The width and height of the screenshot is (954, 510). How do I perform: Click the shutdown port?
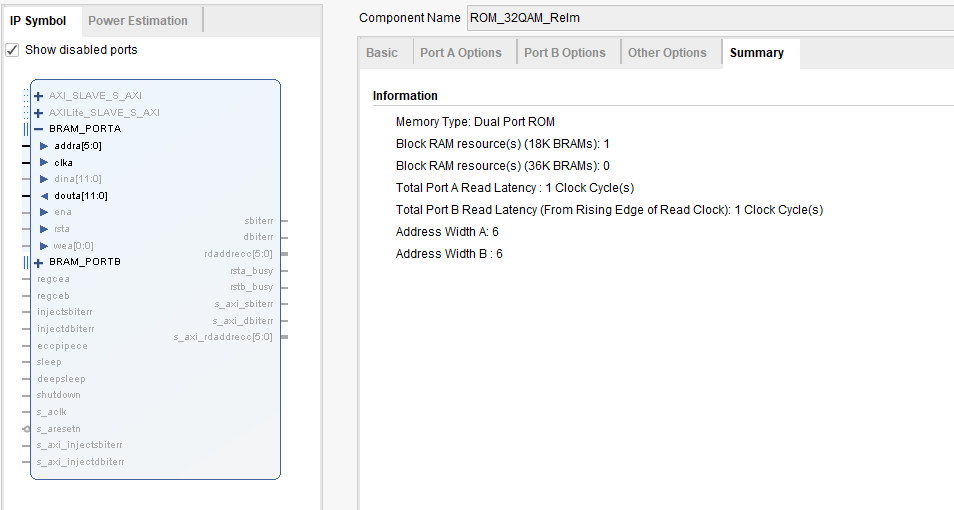59,395
